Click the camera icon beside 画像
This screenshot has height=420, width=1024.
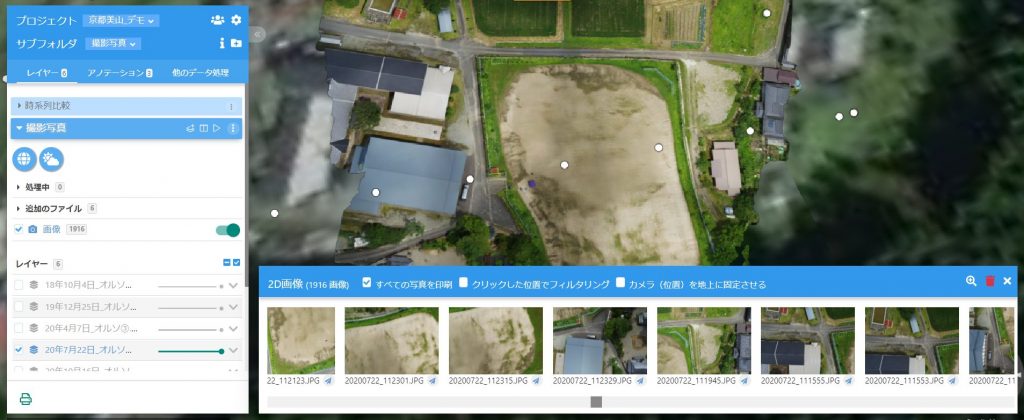33,229
